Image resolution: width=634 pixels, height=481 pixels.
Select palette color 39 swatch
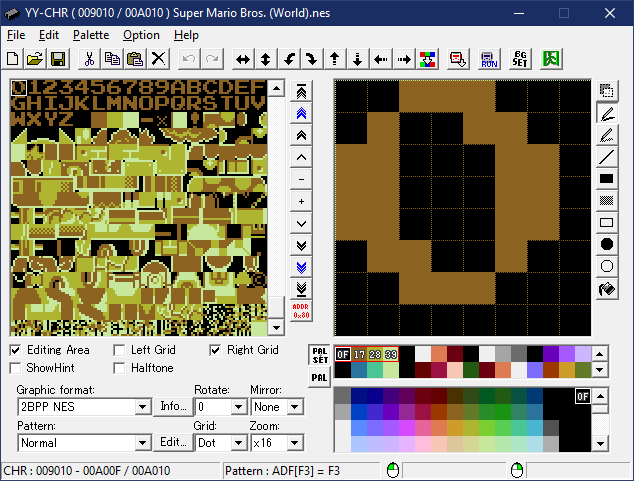coord(391,354)
